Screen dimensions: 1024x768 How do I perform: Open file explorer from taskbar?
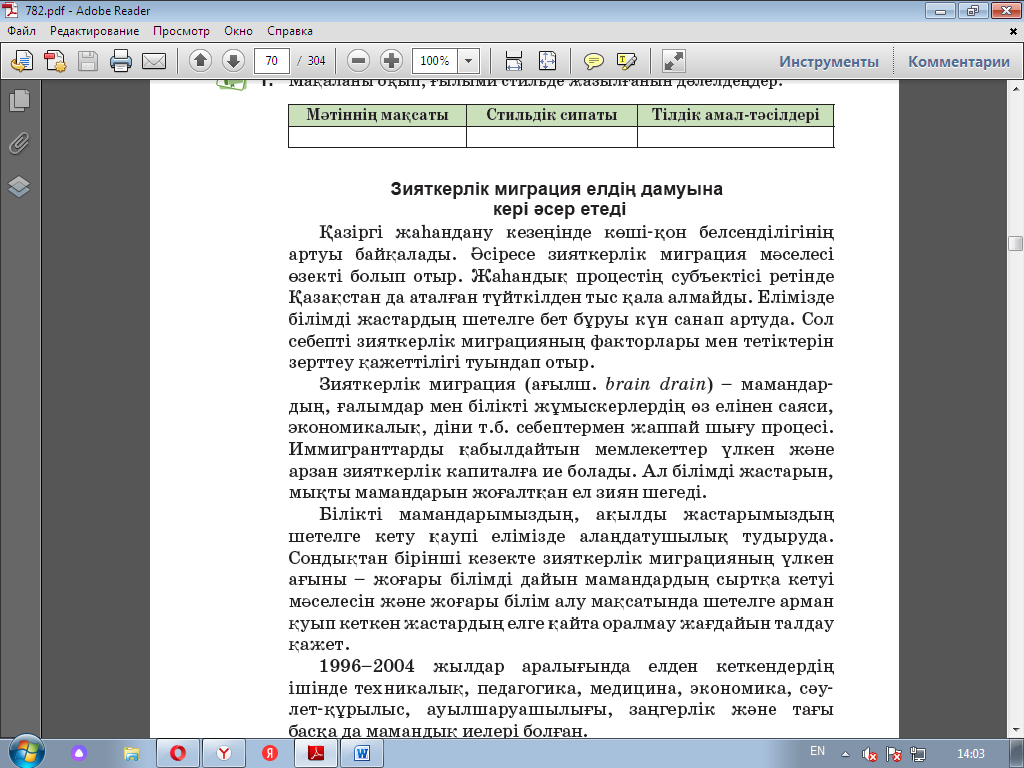(131, 754)
